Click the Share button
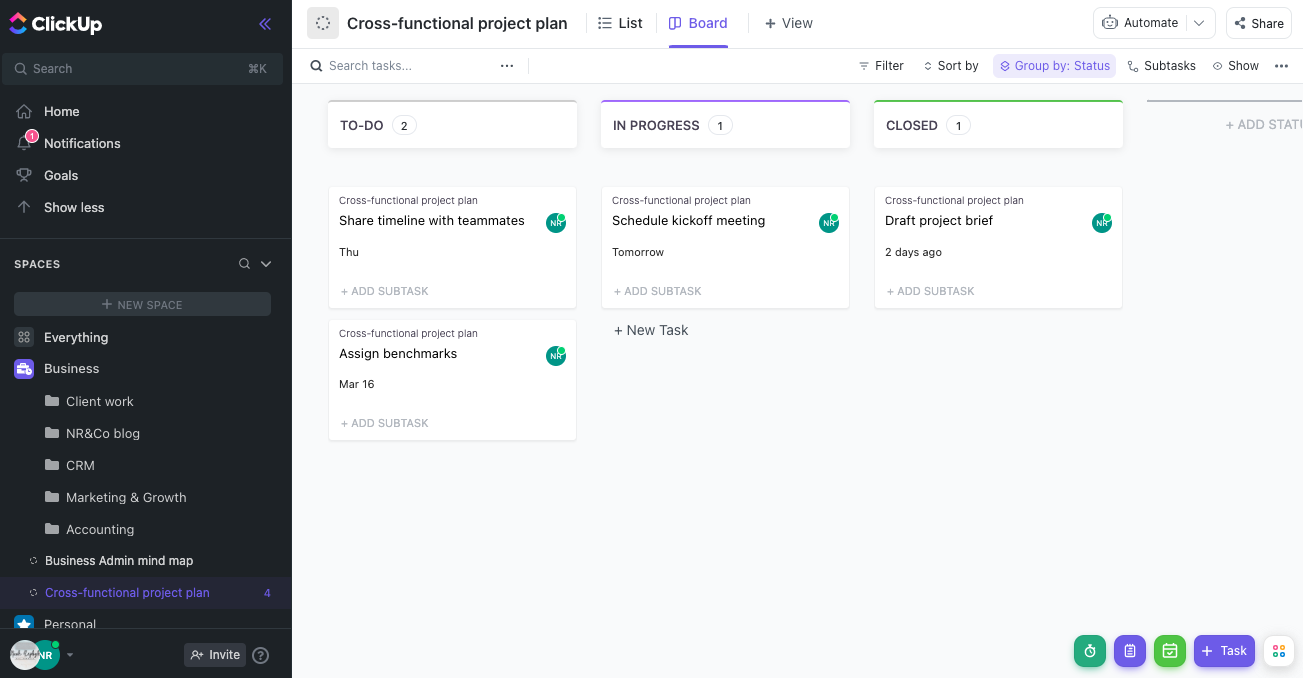Image resolution: width=1303 pixels, height=678 pixels. tap(1258, 23)
